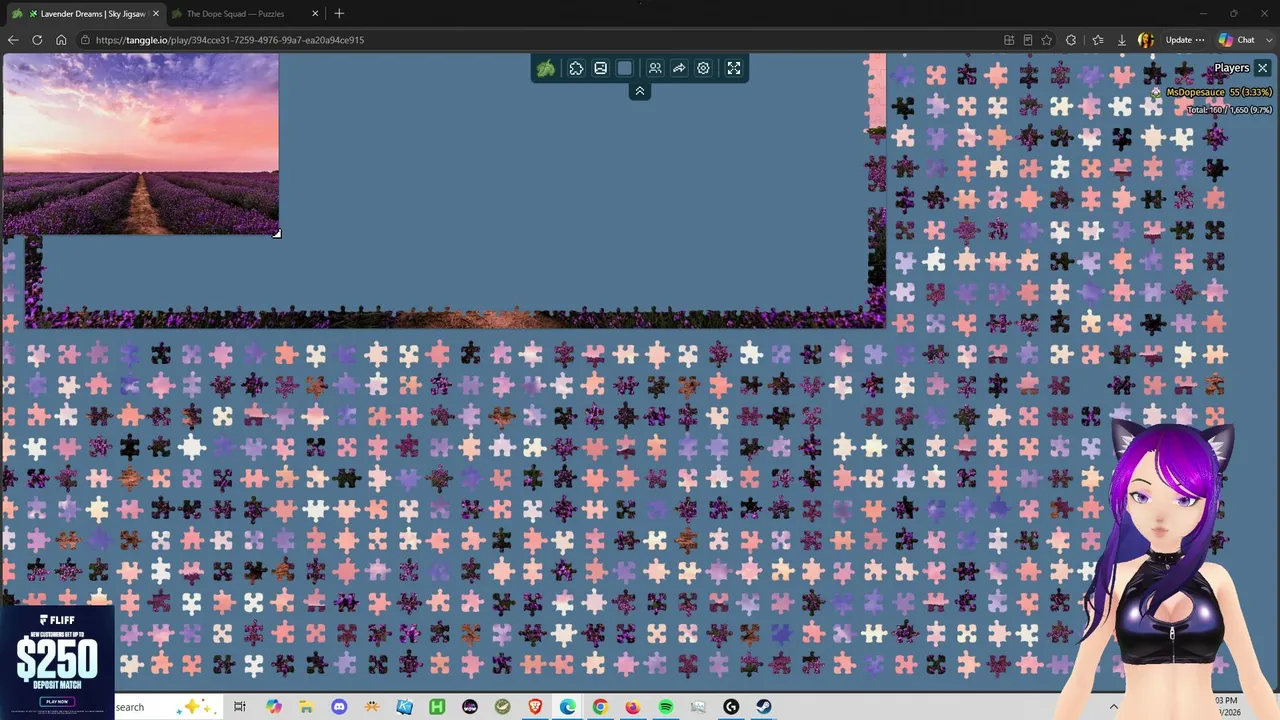Screen dimensions: 1280x720
Task: Focus the address bar with the tanggle.io URL
Action: pyautogui.click(x=540, y=40)
